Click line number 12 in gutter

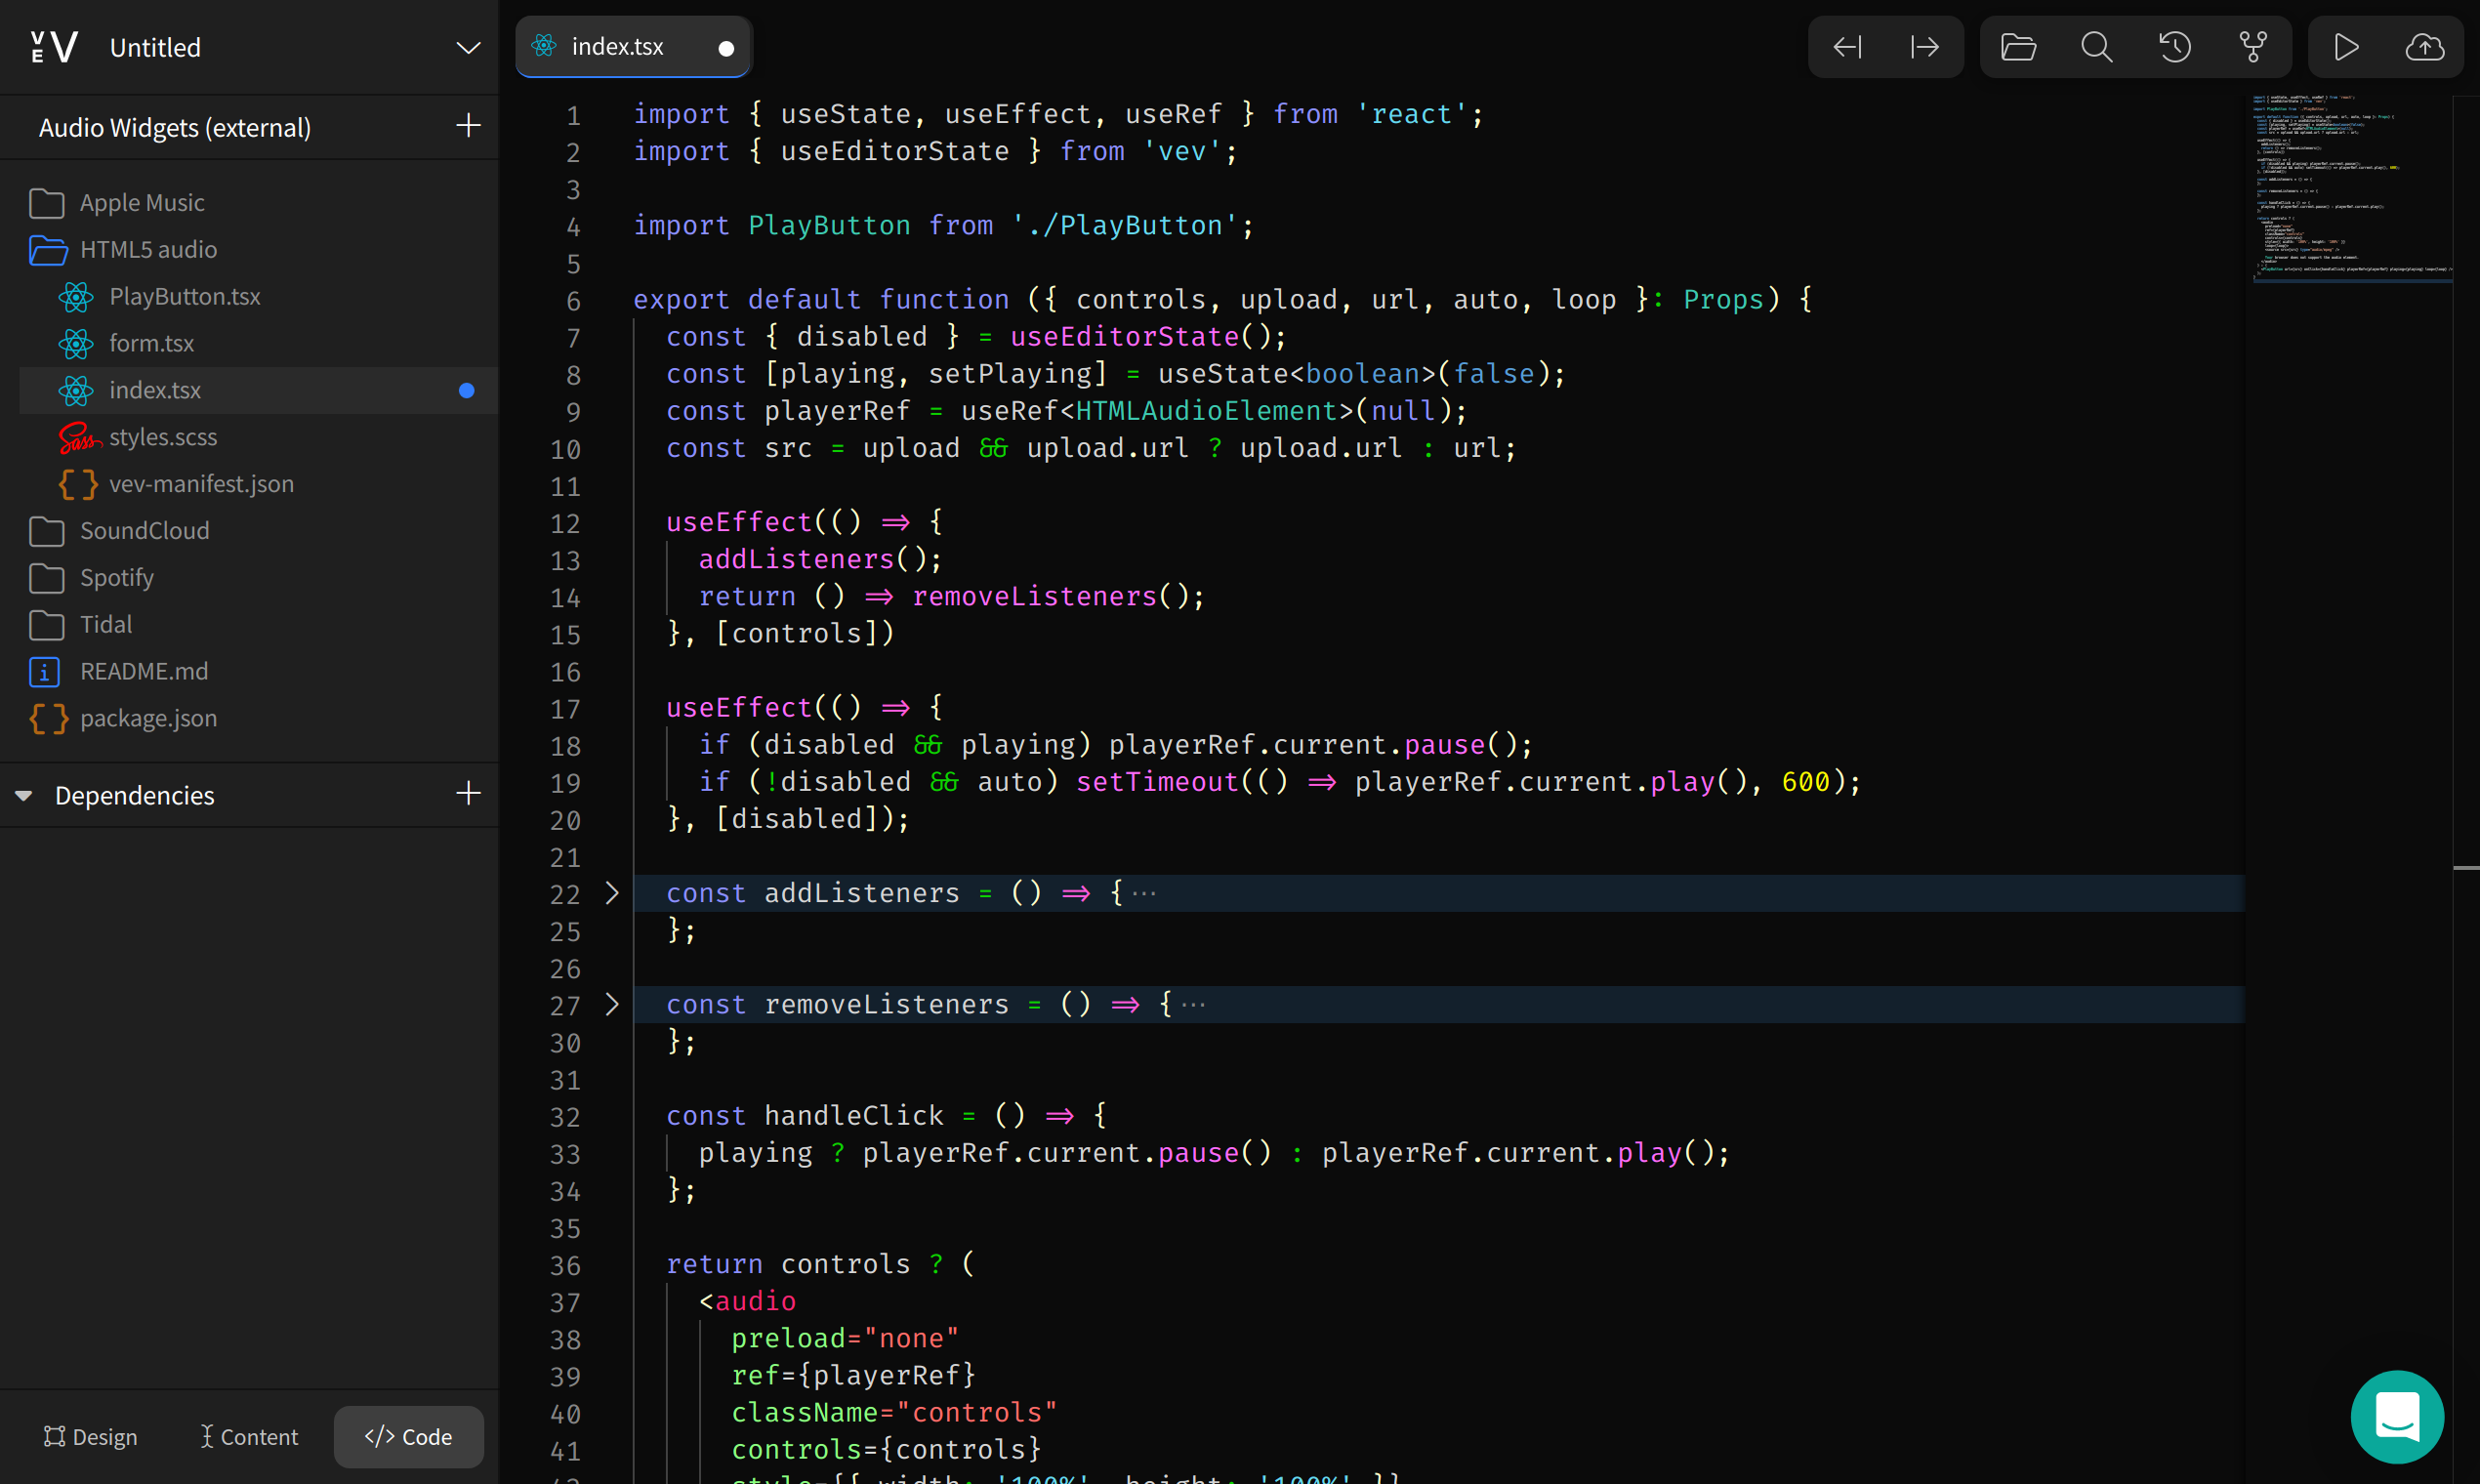pyautogui.click(x=565, y=524)
